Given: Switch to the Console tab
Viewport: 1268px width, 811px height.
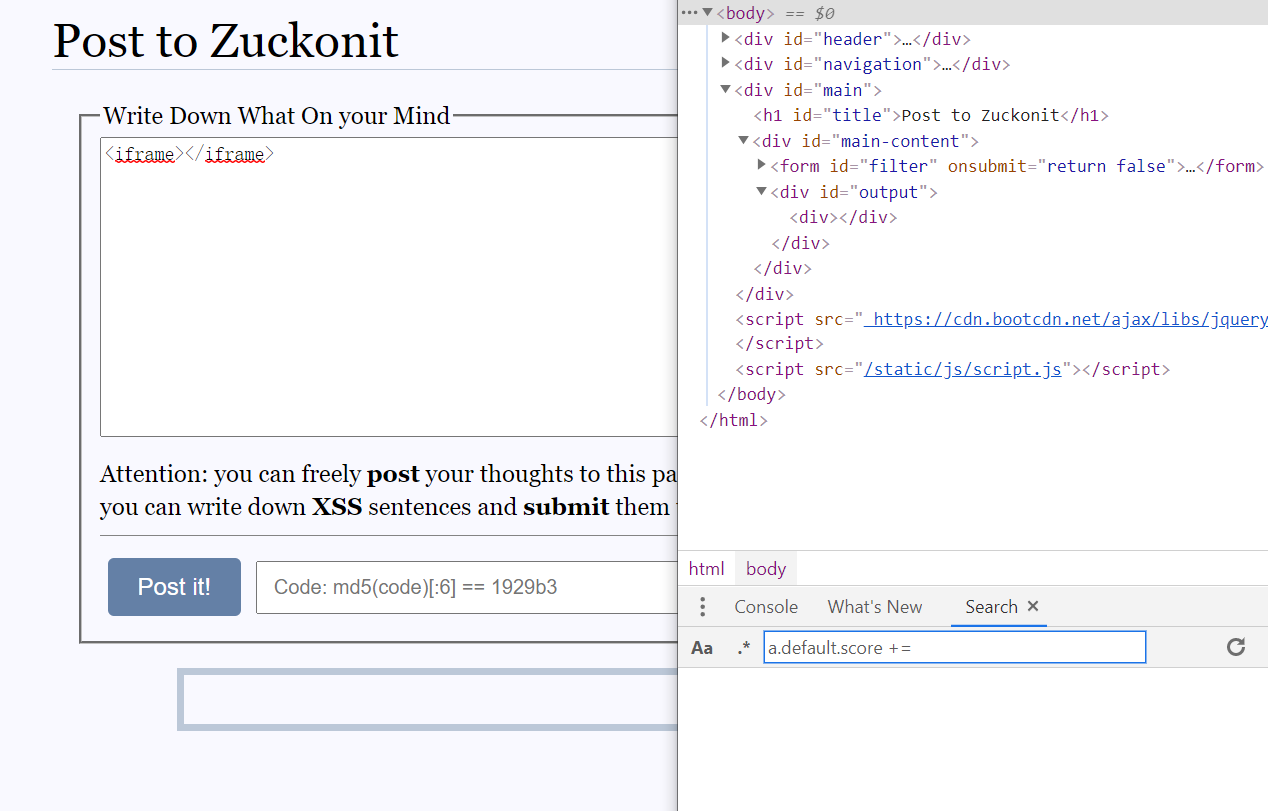Looking at the screenshot, I should pos(766,607).
